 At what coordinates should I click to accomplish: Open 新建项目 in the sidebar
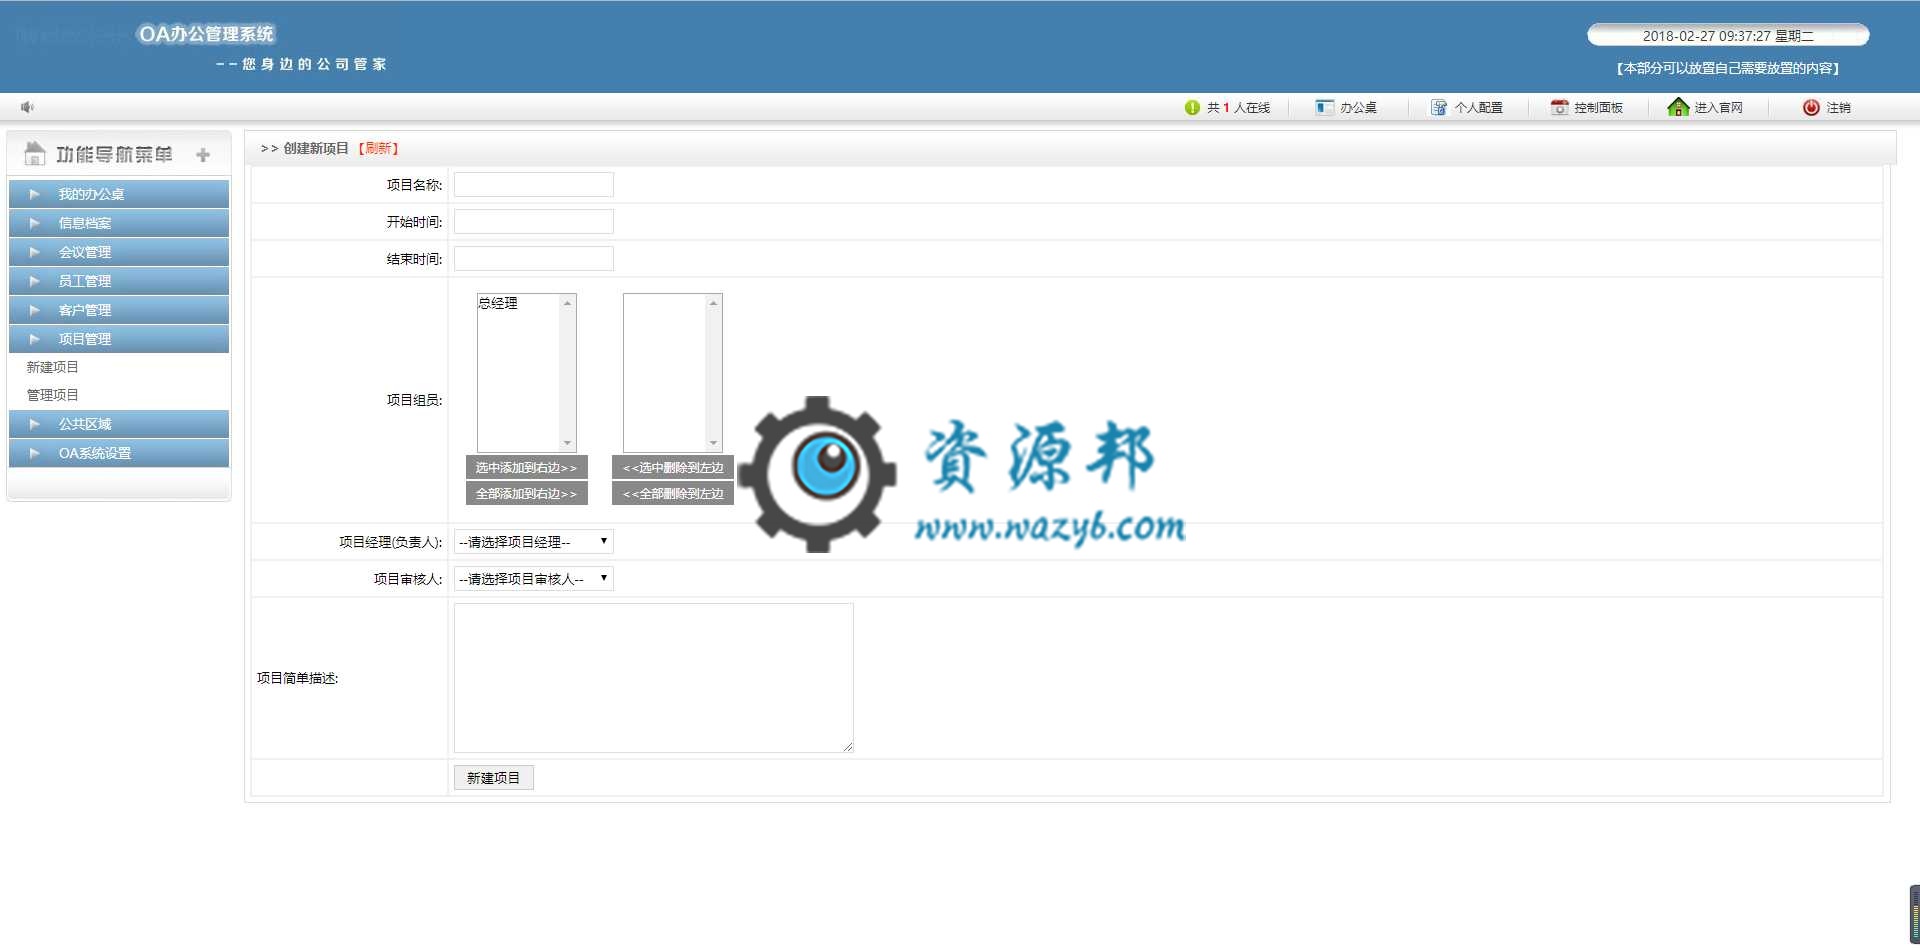[x=52, y=367]
